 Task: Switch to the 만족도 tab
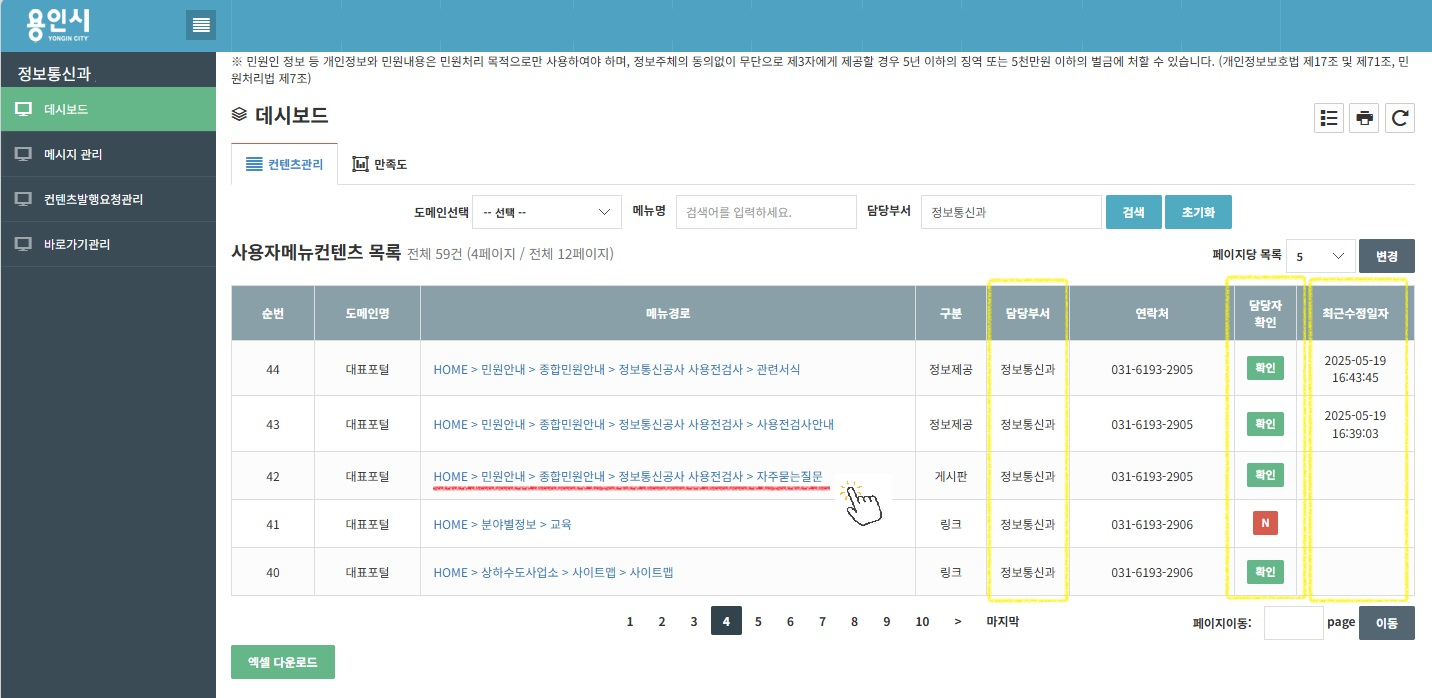point(380,164)
